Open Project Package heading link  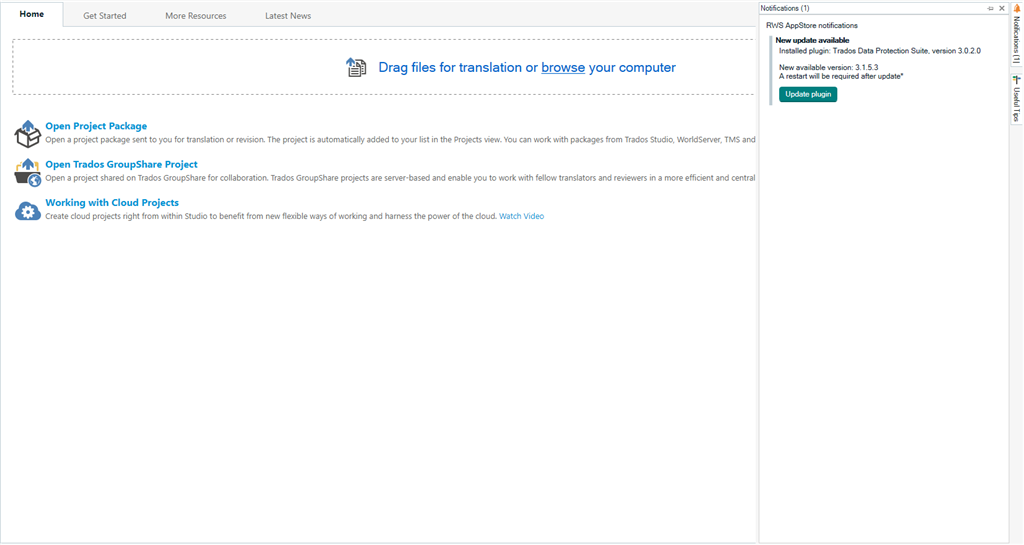[x=96, y=126]
